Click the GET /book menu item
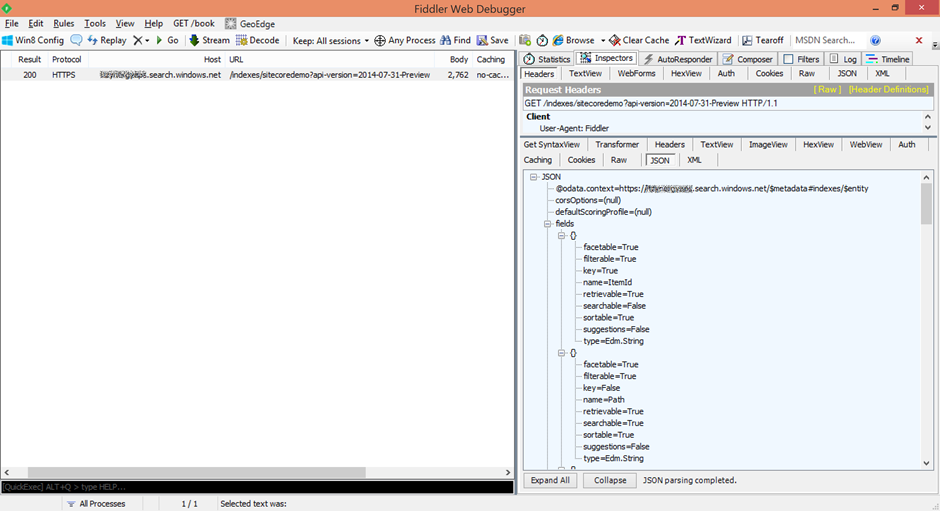This screenshot has width=940, height=511. point(194,23)
